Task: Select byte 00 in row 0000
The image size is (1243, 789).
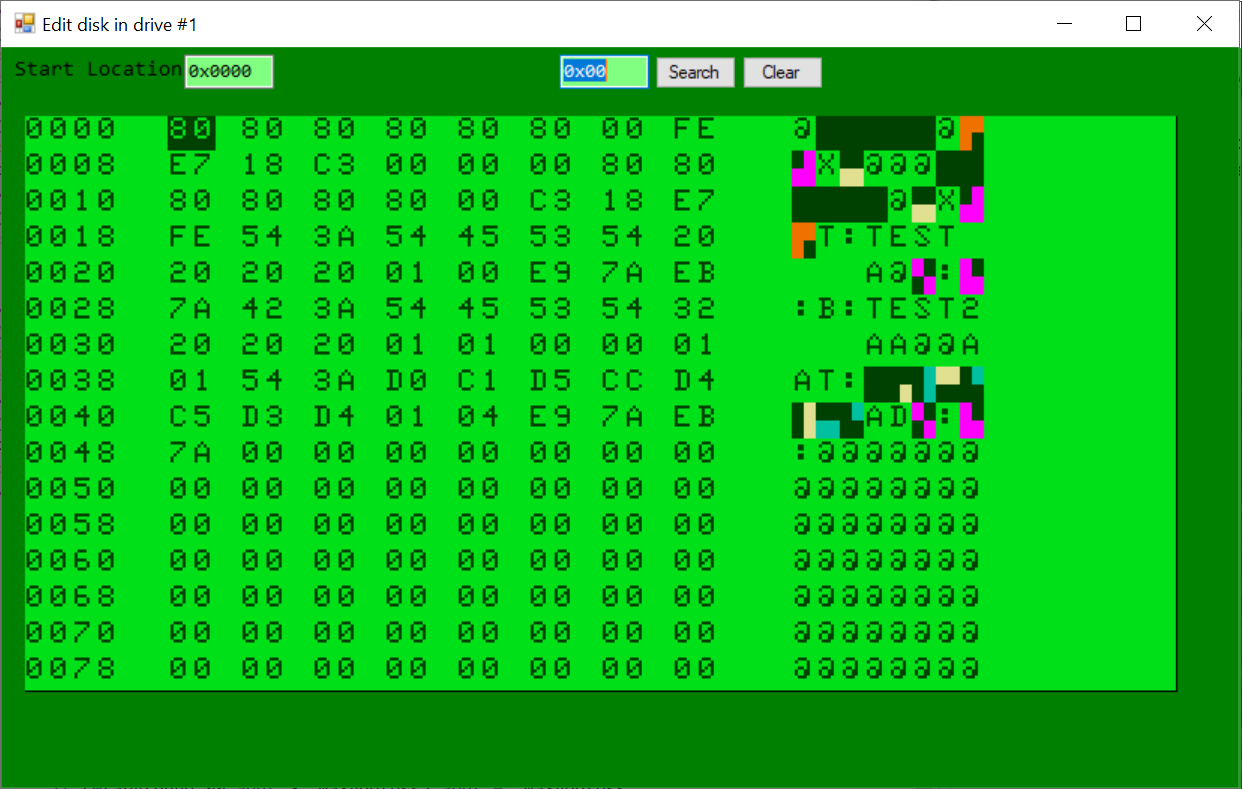Action: coord(623,129)
